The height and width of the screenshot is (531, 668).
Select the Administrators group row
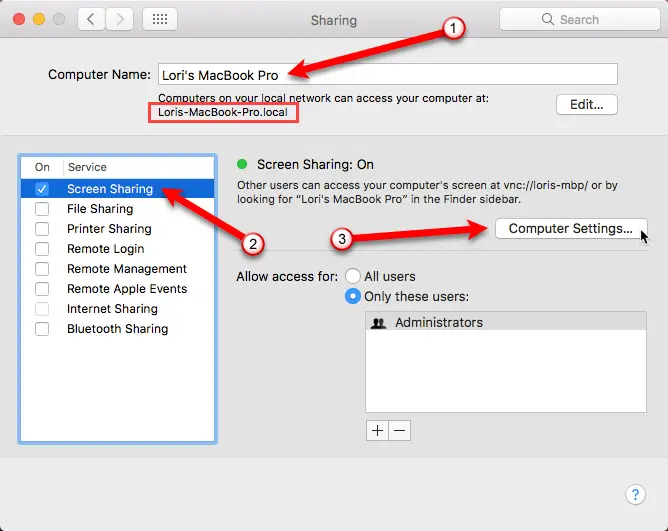pyautogui.click(x=506, y=322)
